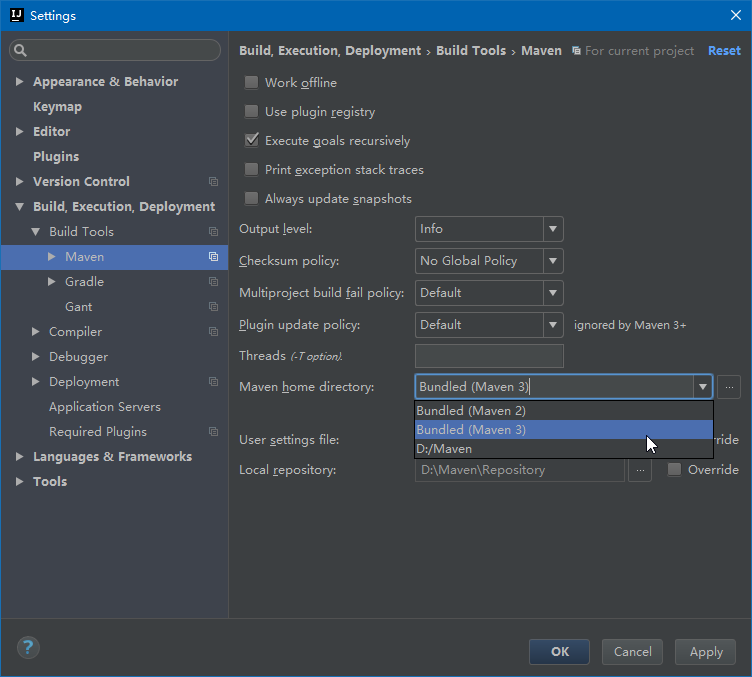Click project-level icon beside Required Plugins
Viewport: 752px width, 677px height.
[x=213, y=432]
